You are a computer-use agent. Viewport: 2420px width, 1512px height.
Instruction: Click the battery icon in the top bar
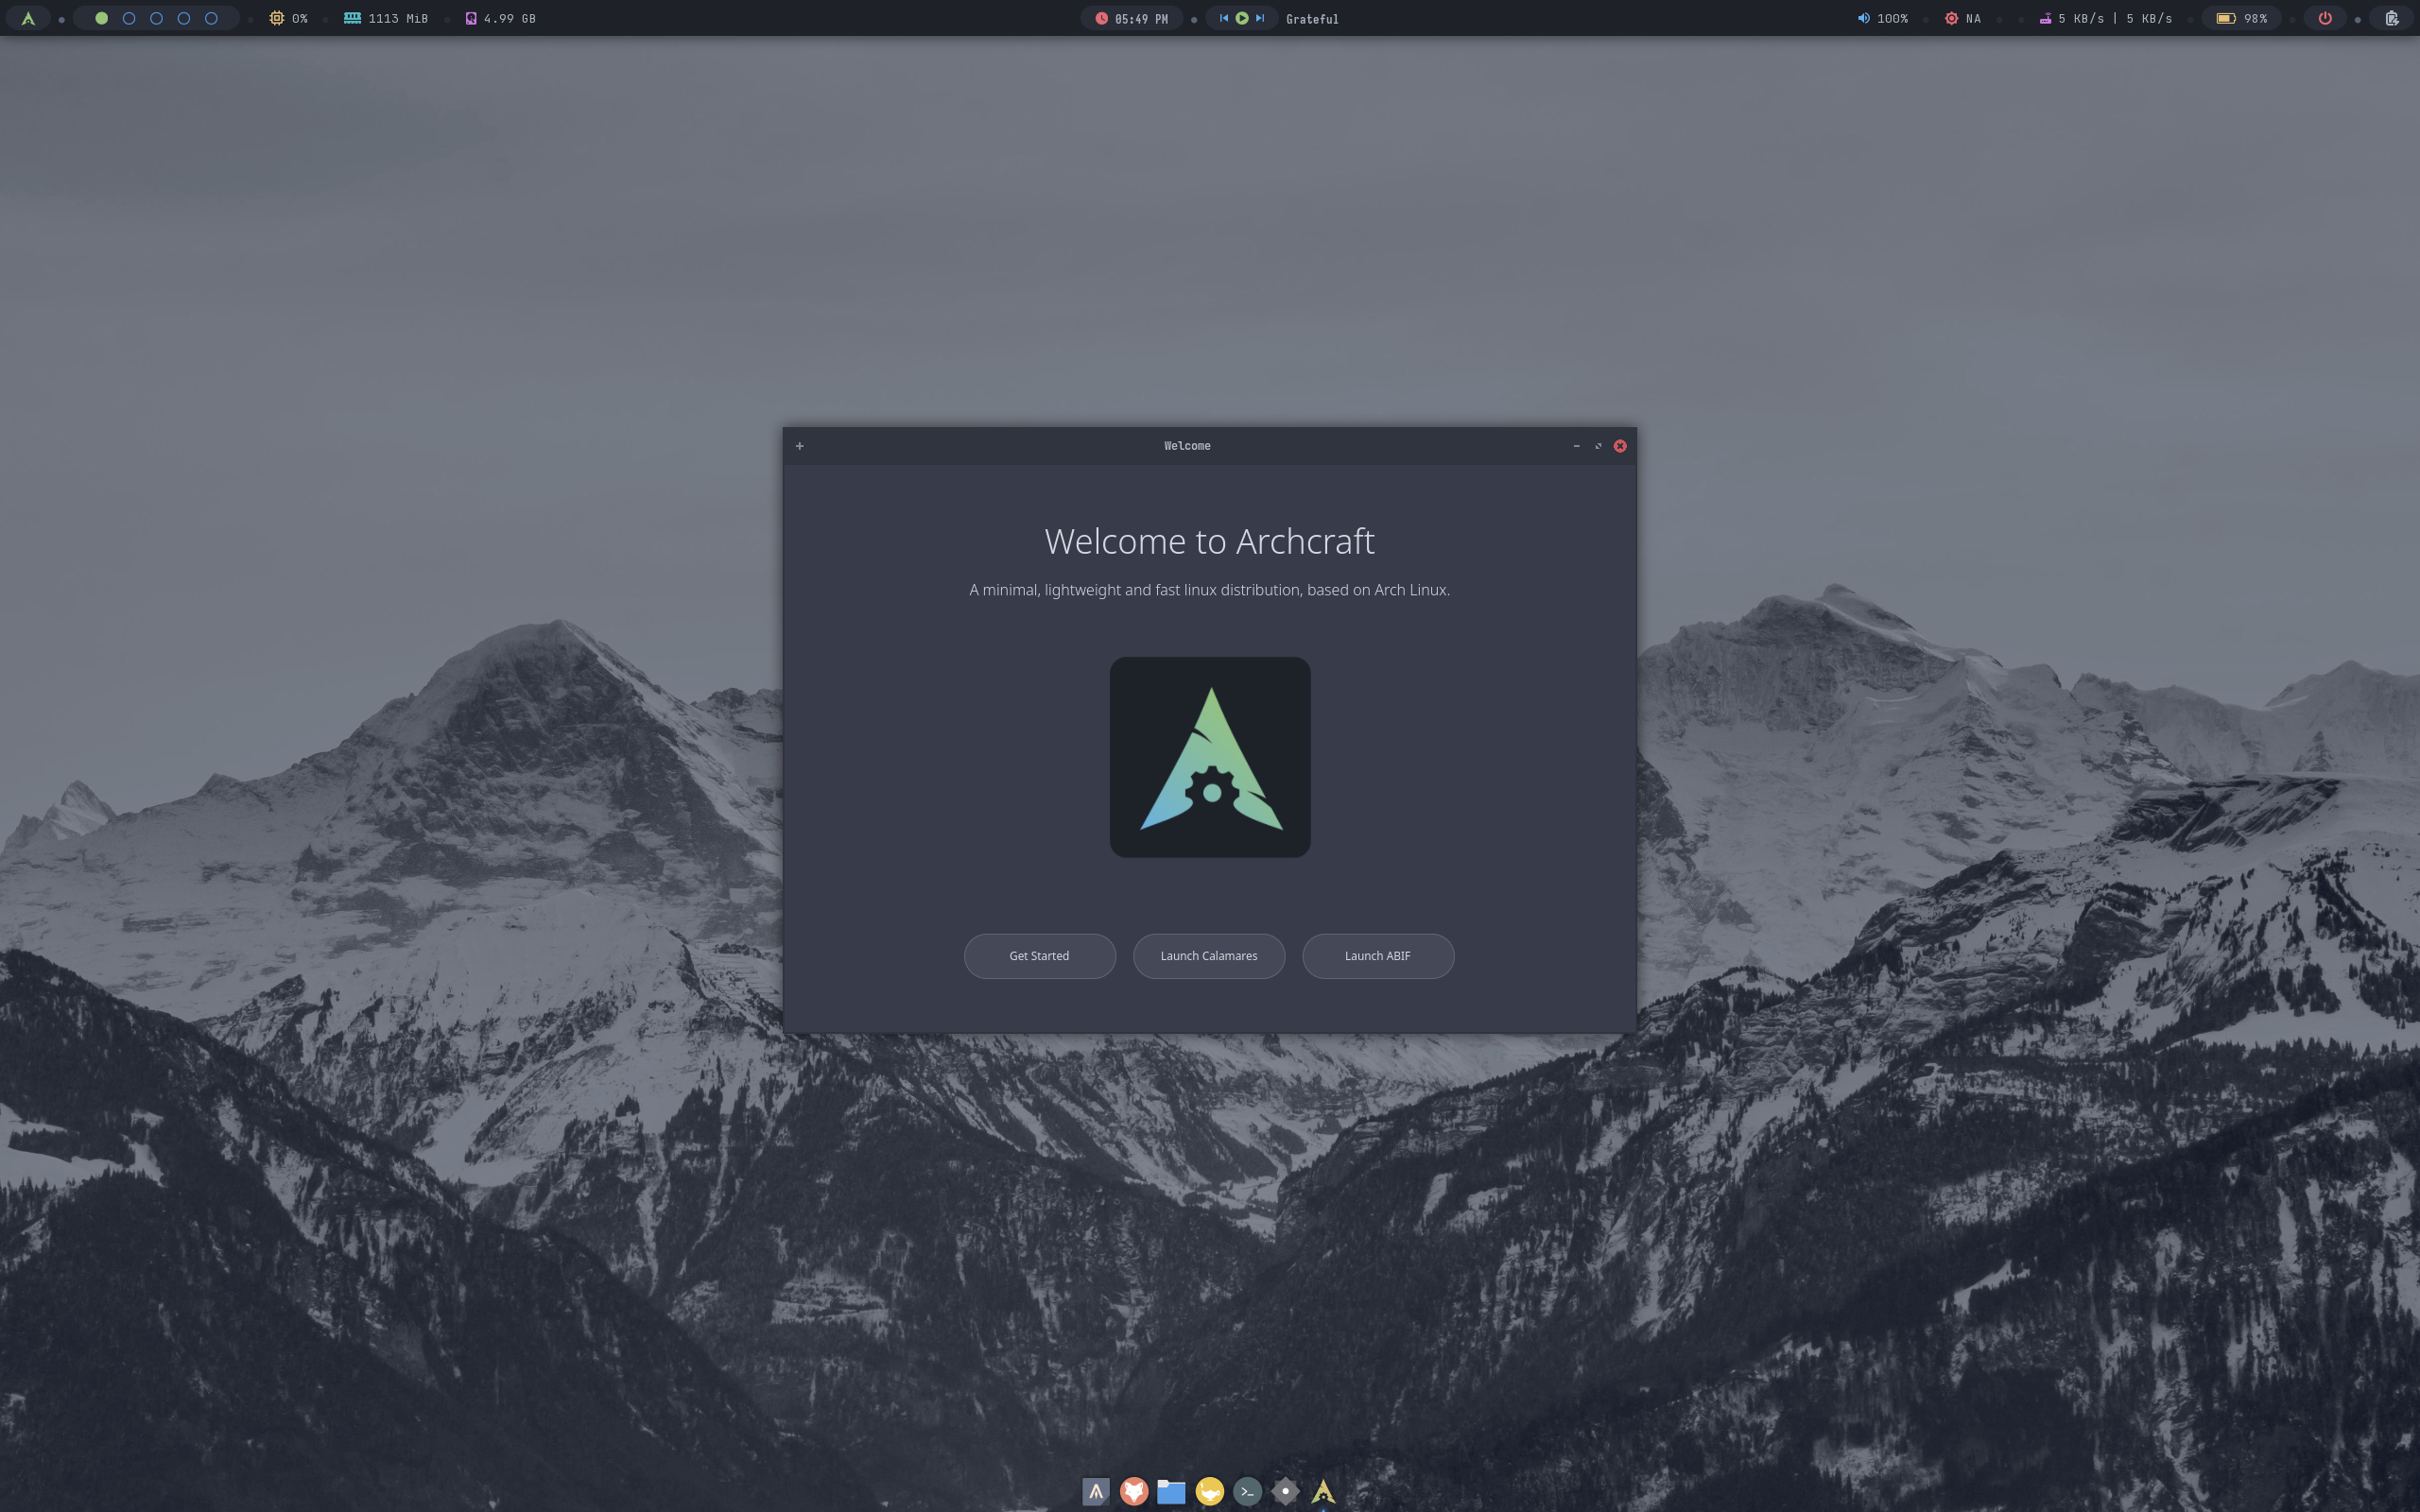pyautogui.click(x=2226, y=18)
